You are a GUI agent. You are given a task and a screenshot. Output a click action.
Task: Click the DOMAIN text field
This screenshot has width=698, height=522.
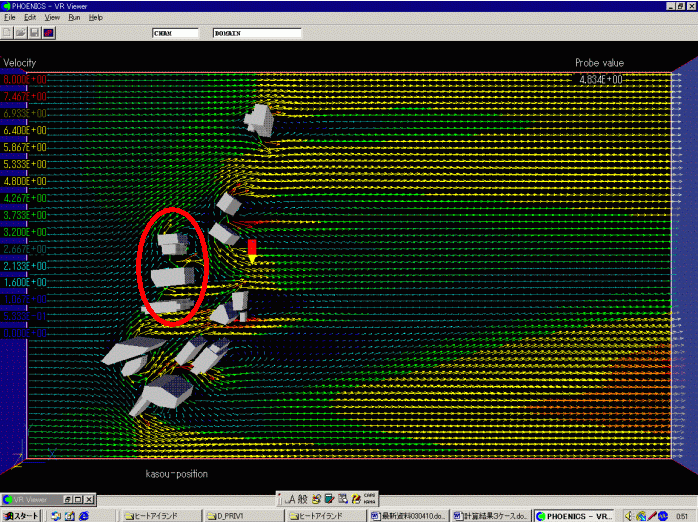tap(256, 33)
